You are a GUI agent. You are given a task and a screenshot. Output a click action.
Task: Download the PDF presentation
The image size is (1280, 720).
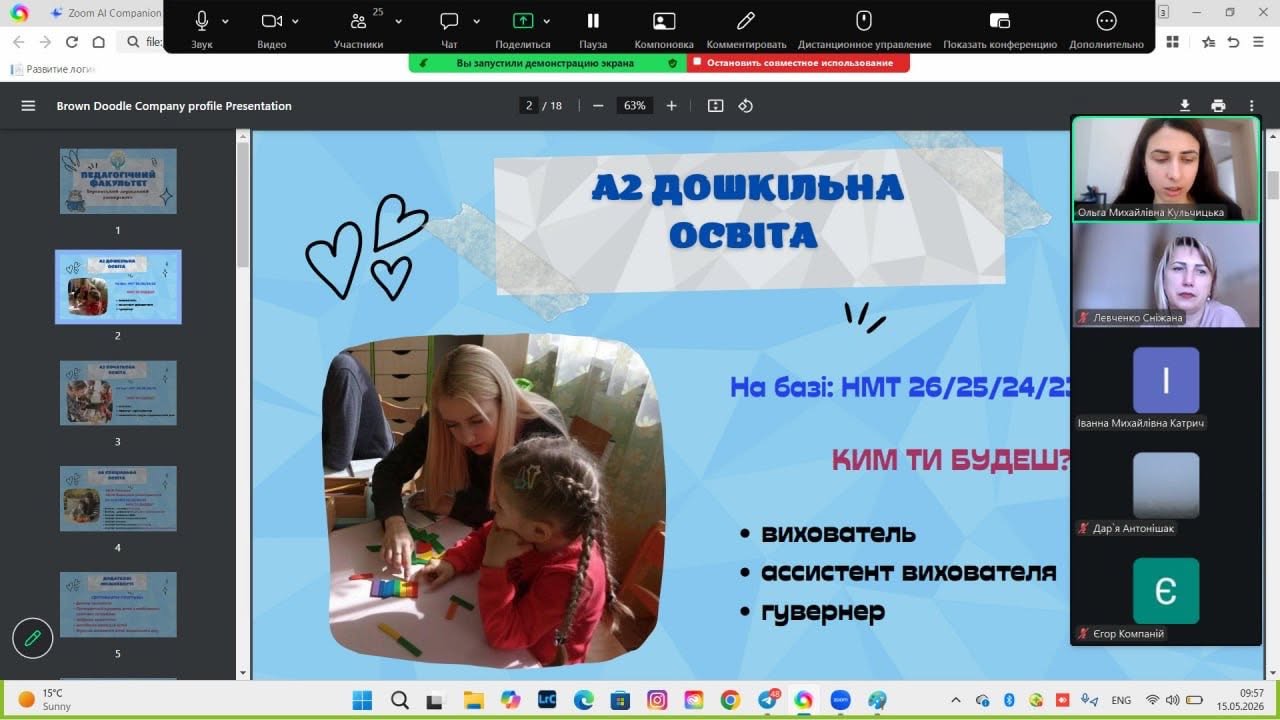click(1185, 106)
